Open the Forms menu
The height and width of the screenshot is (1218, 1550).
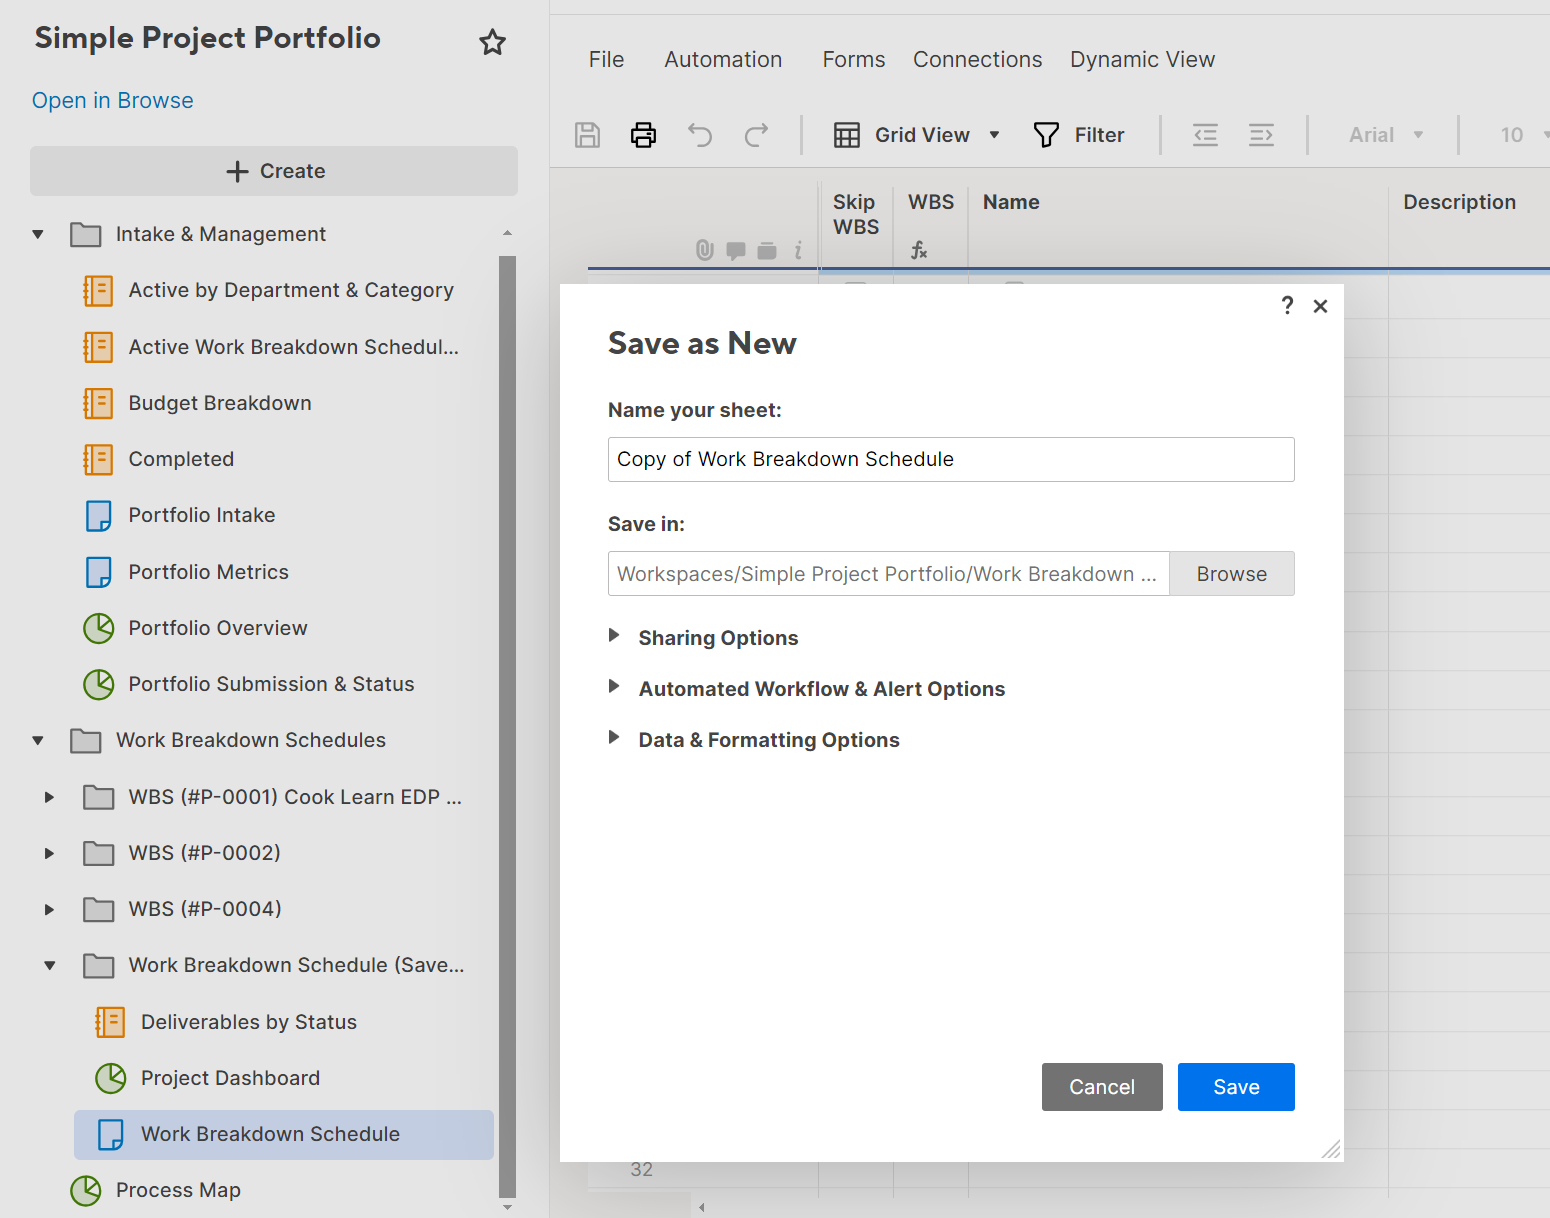click(853, 60)
